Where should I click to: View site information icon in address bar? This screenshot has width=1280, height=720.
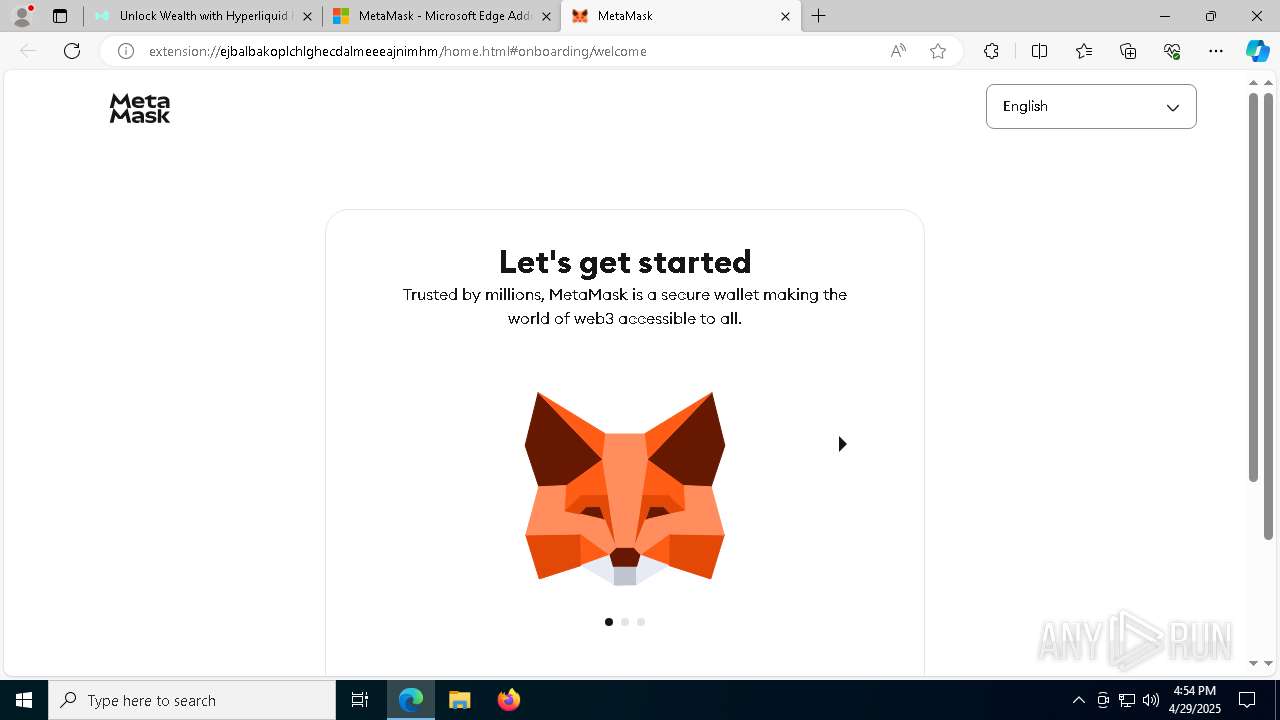coord(126,51)
